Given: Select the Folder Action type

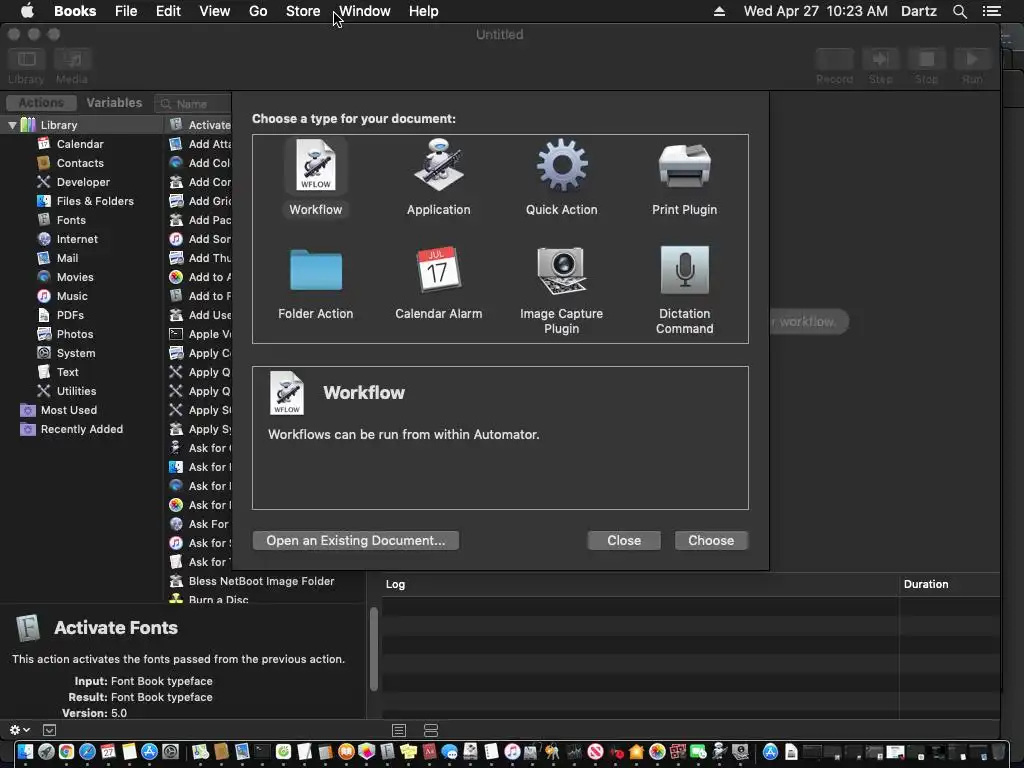Looking at the screenshot, I should [315, 284].
